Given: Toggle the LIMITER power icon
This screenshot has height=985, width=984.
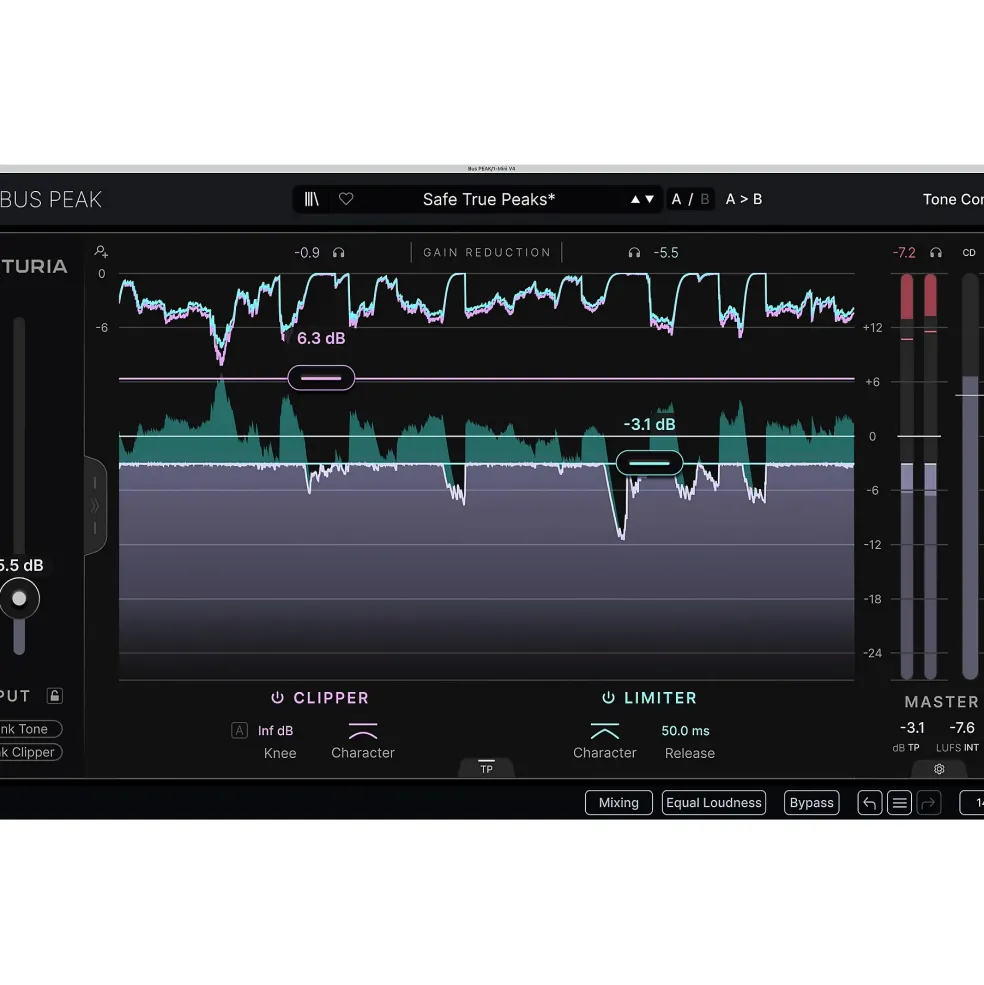Looking at the screenshot, I should tap(608, 698).
